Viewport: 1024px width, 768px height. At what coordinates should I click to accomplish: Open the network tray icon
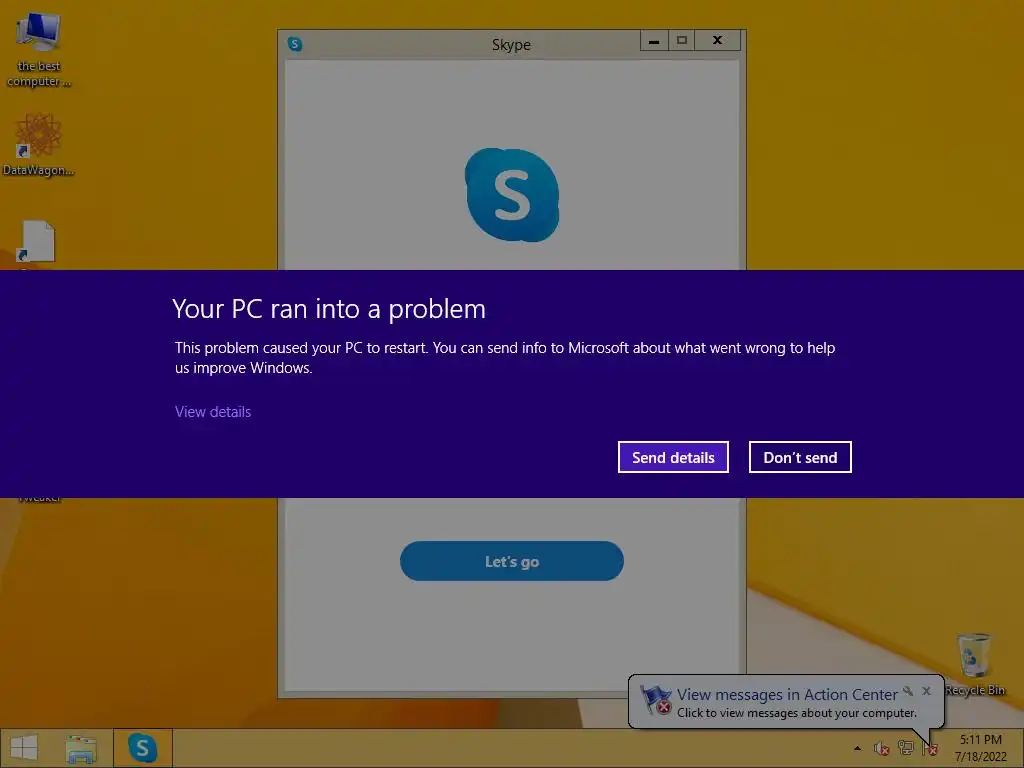[906, 748]
